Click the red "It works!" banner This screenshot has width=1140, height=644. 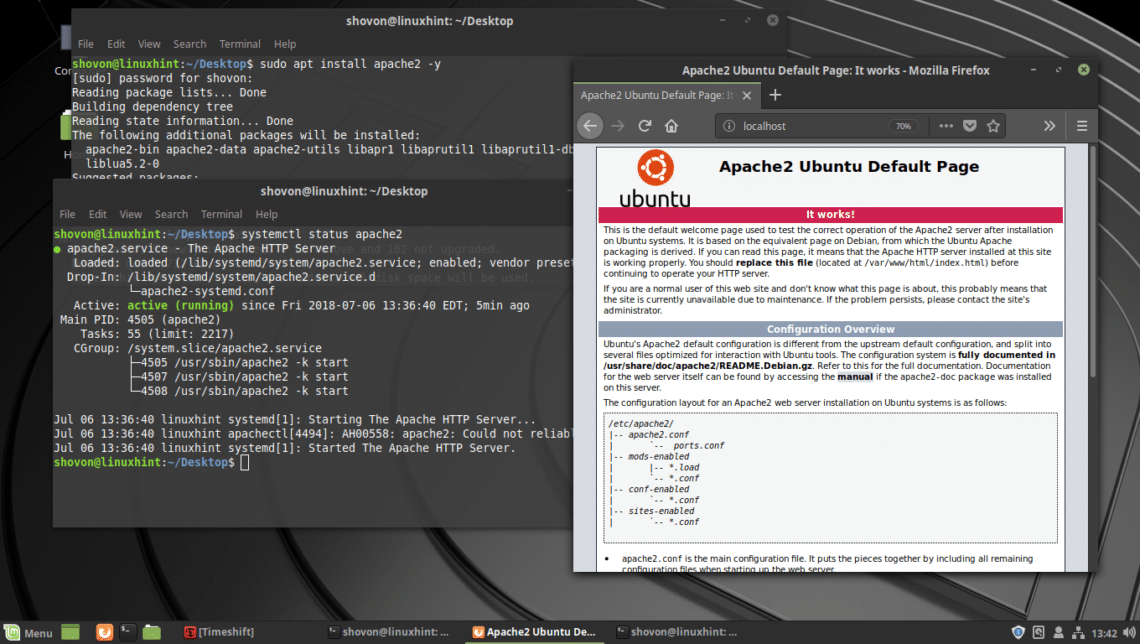point(830,214)
